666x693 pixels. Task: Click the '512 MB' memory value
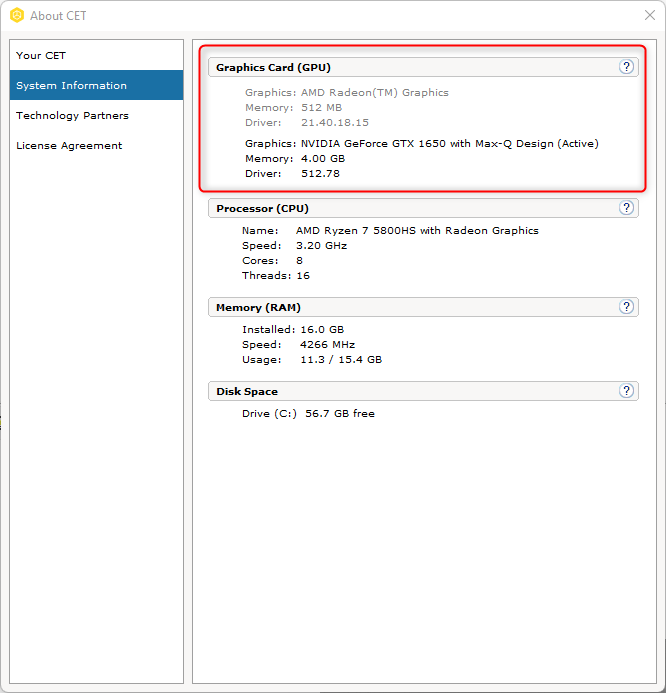pos(322,107)
